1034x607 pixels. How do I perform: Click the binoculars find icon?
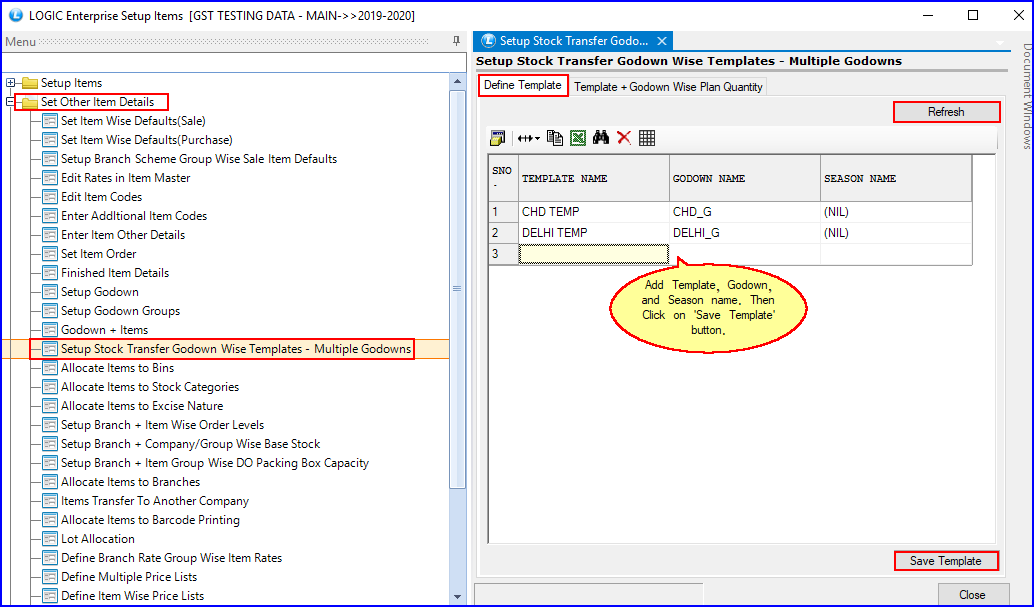[x=601, y=138]
